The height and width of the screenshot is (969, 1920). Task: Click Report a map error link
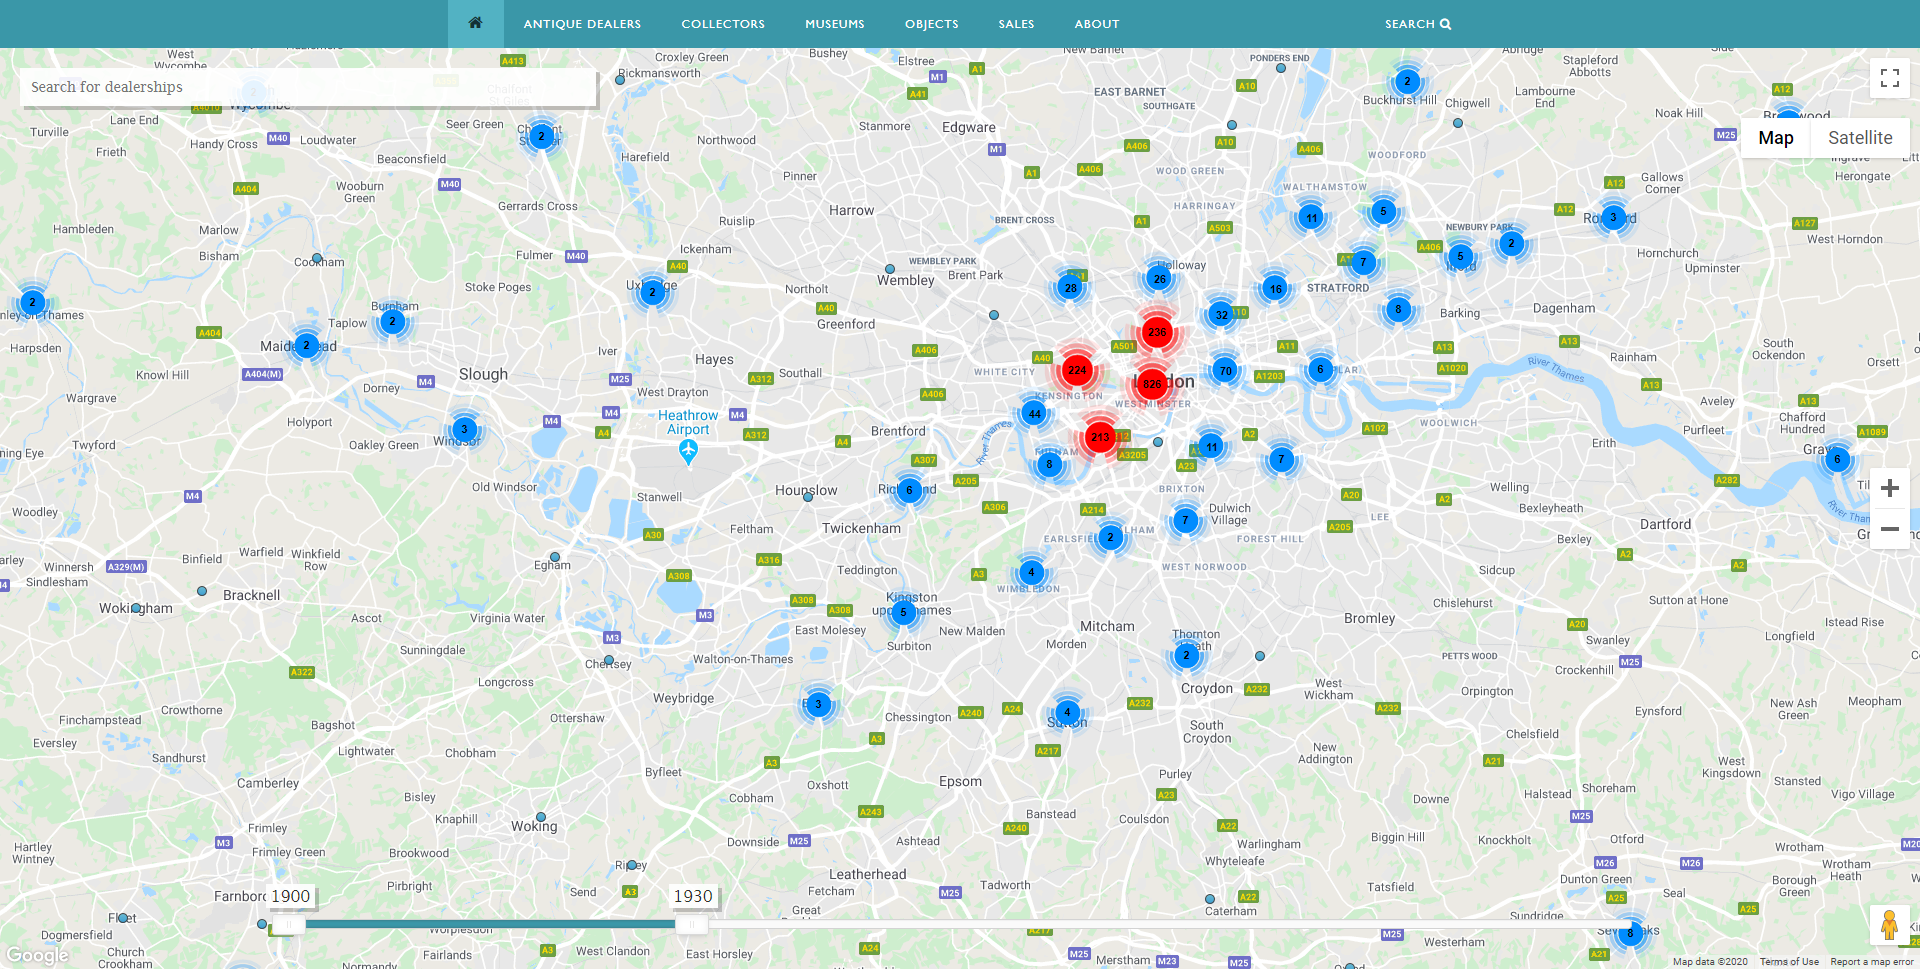click(x=1871, y=962)
